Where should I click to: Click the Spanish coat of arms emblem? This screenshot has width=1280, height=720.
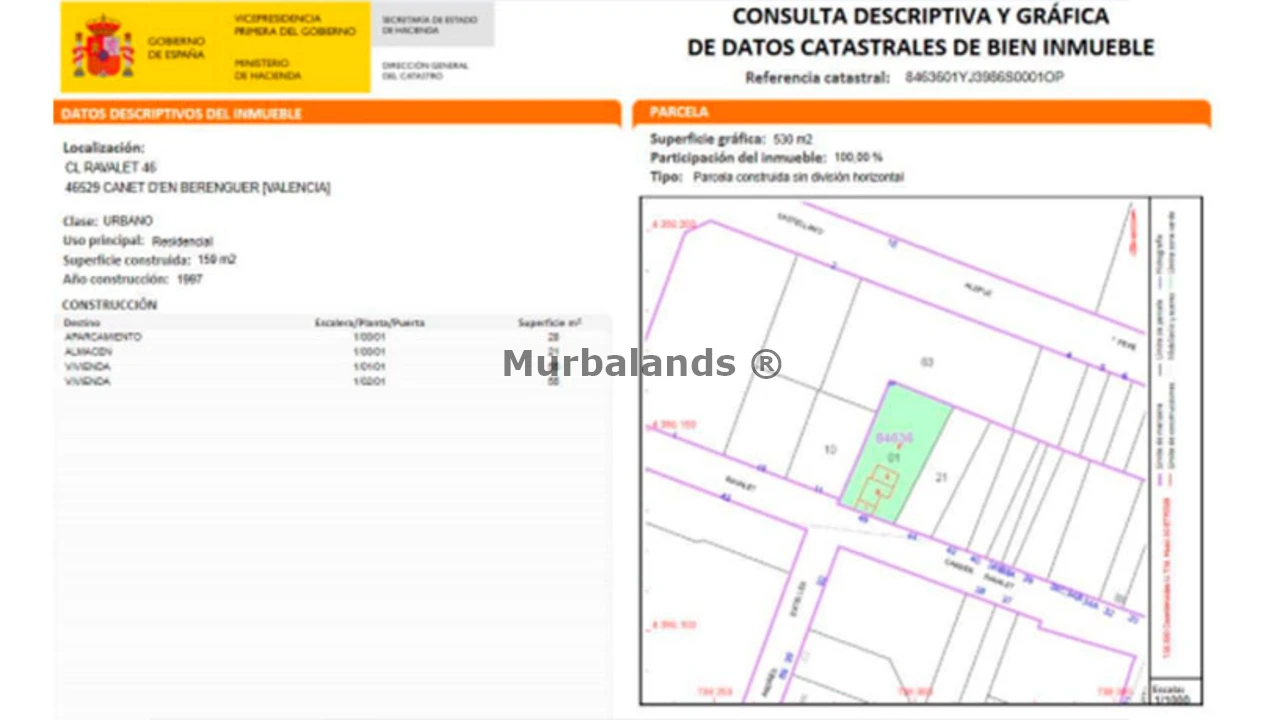(103, 47)
